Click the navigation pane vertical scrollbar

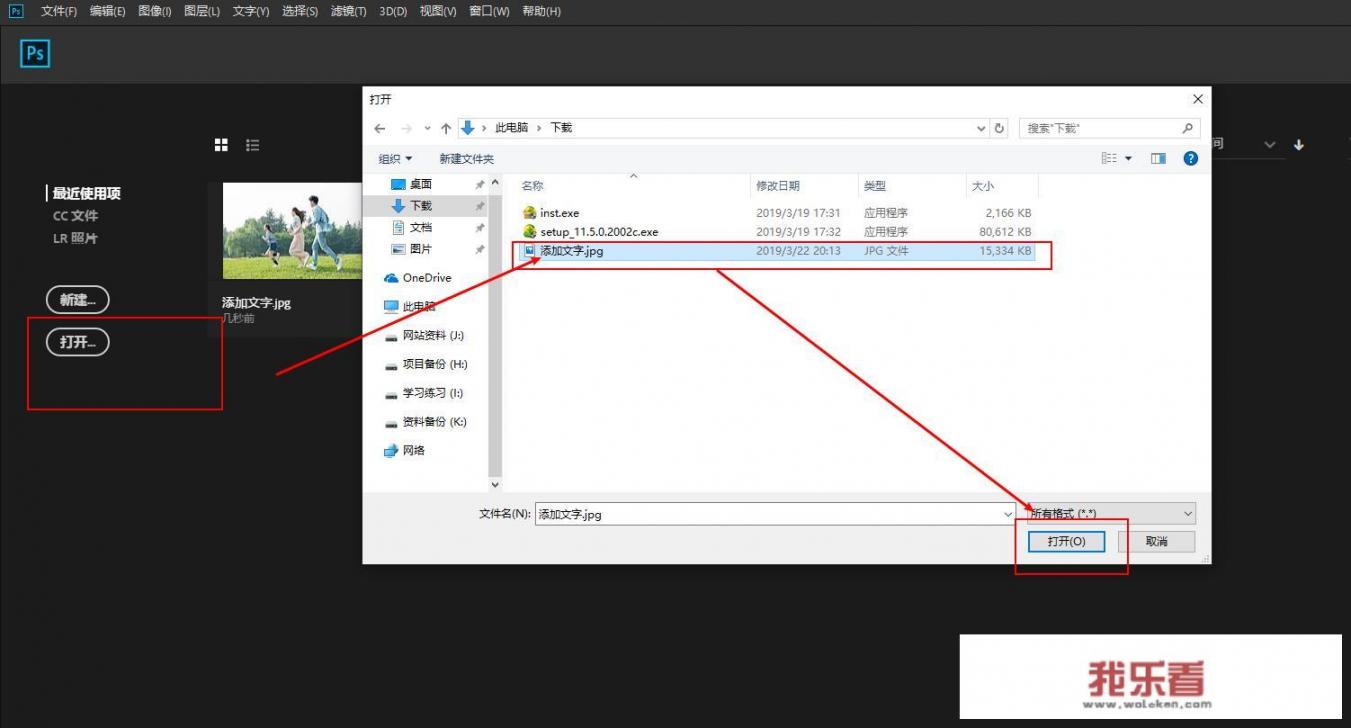(494, 333)
